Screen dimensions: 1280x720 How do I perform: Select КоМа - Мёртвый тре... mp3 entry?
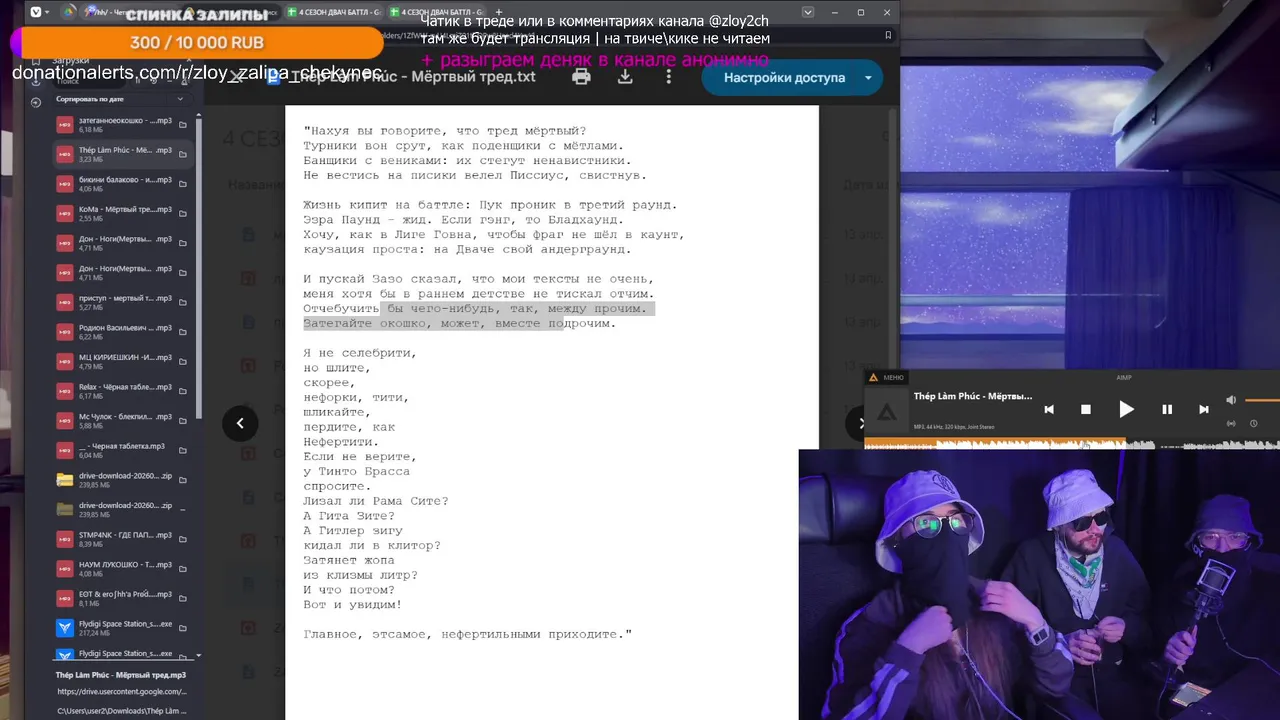point(122,214)
